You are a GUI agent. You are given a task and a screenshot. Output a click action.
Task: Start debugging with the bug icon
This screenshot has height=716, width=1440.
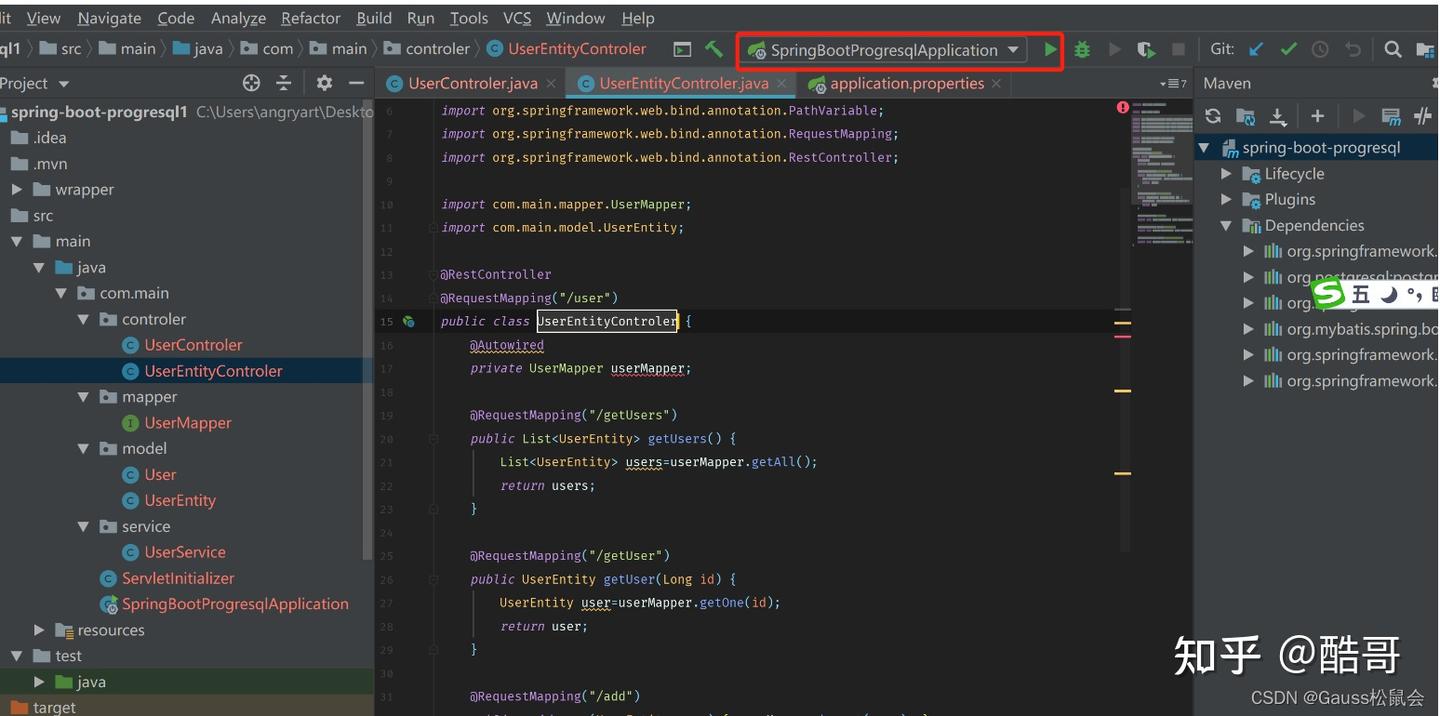click(1082, 49)
